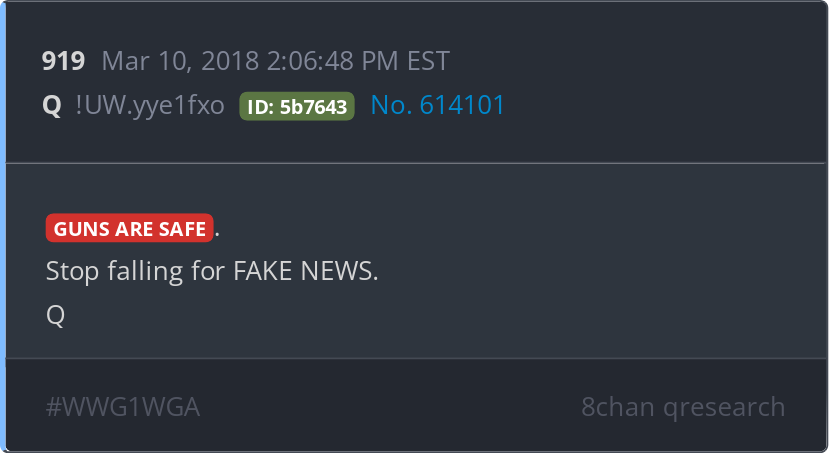Screen dimensions: 830x454
Task: Click post number 919
Action: click(x=64, y=61)
